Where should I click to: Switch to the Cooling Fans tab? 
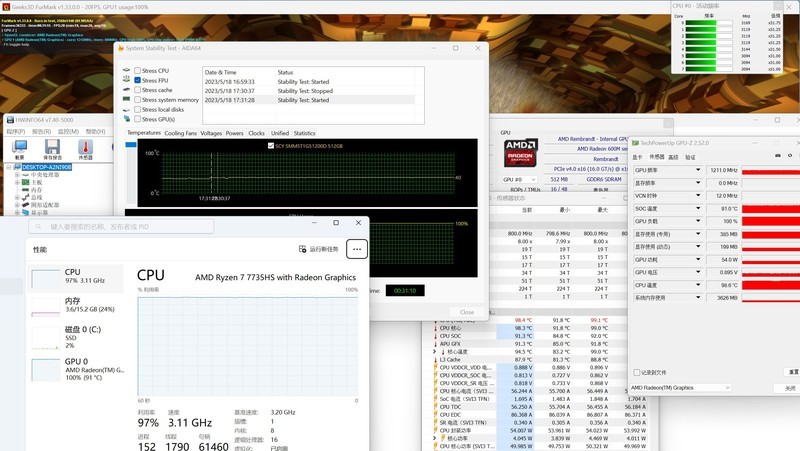click(x=181, y=133)
